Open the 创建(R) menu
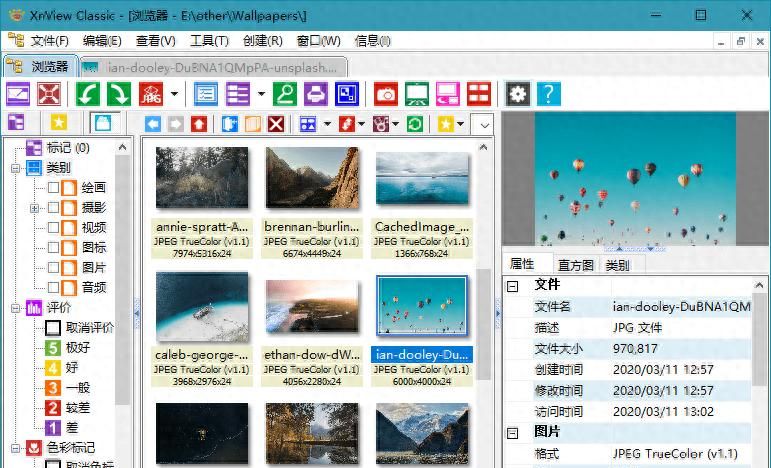The height and width of the screenshot is (468, 771). coord(263,41)
